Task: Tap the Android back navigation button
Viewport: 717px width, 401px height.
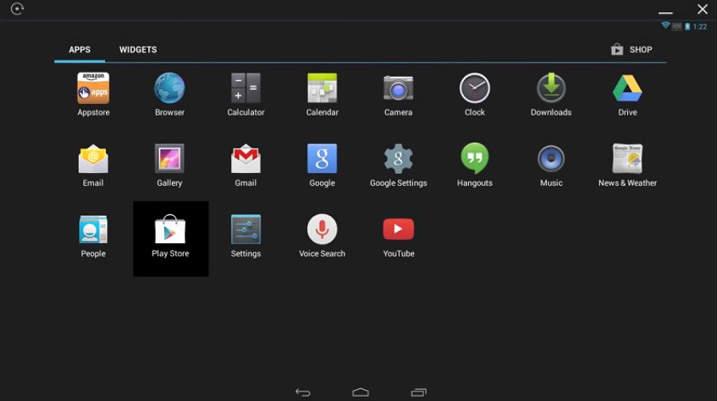Action: tap(303, 392)
